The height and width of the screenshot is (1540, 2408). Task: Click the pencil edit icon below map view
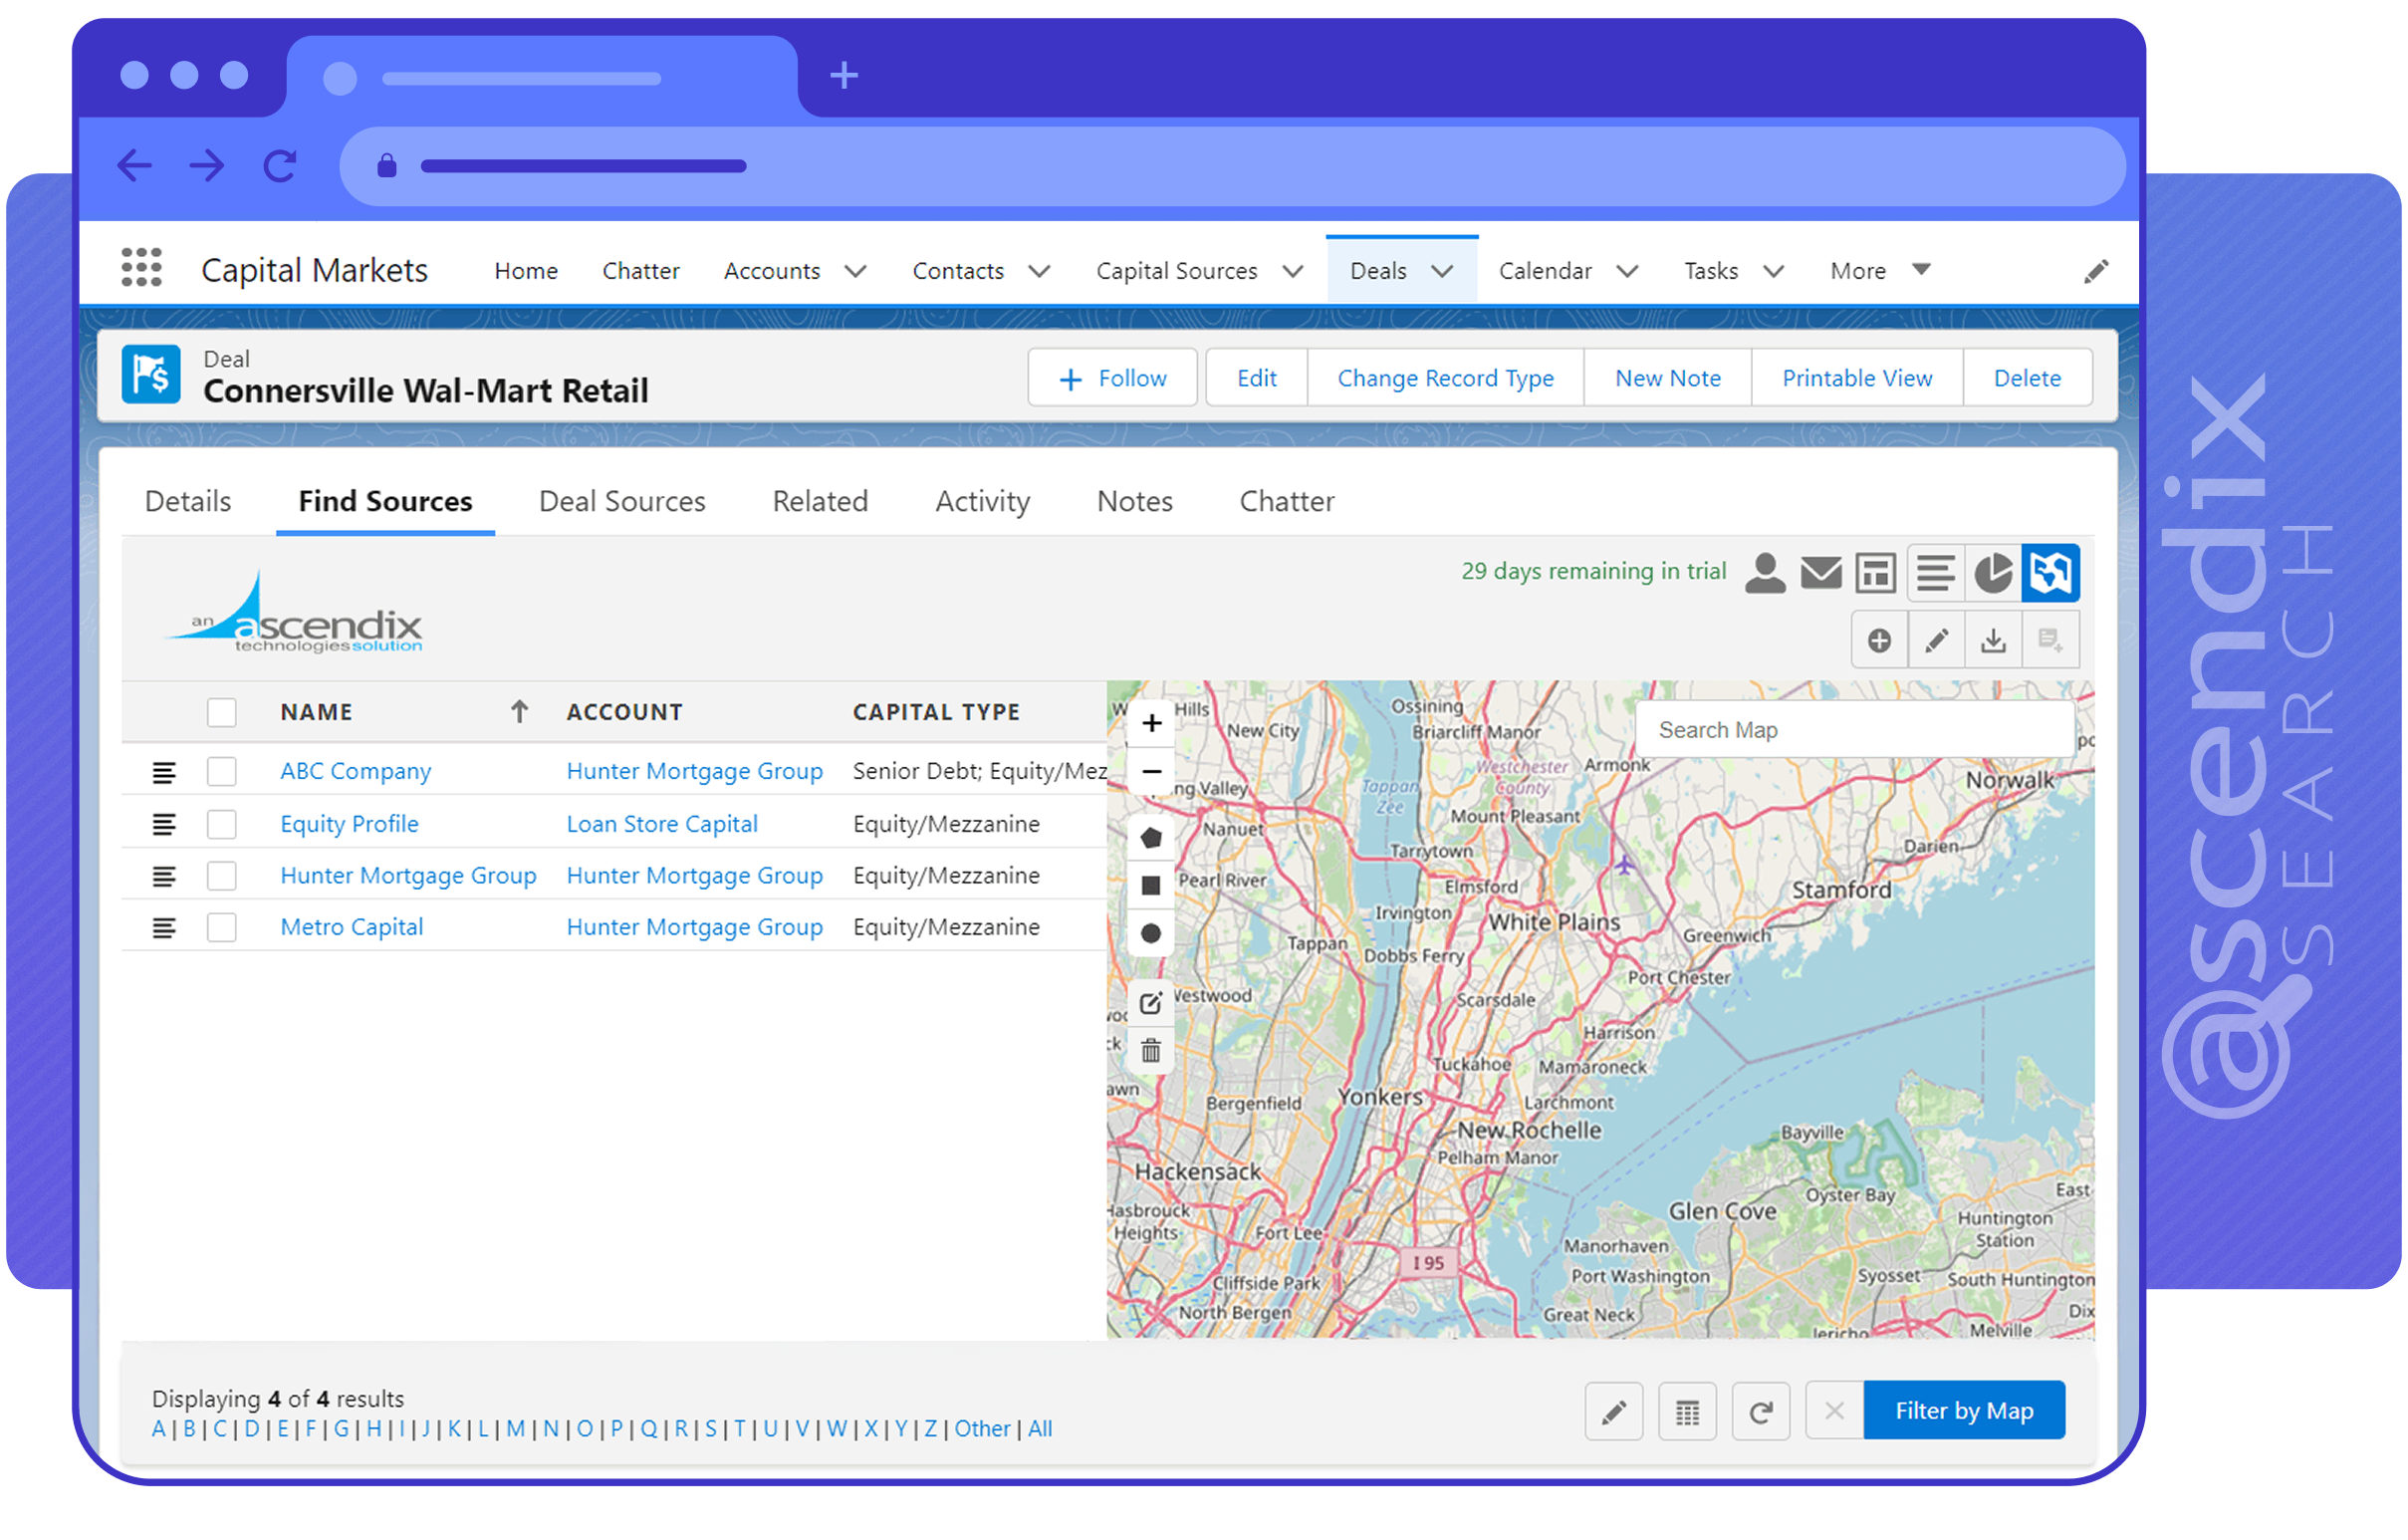tap(1937, 640)
